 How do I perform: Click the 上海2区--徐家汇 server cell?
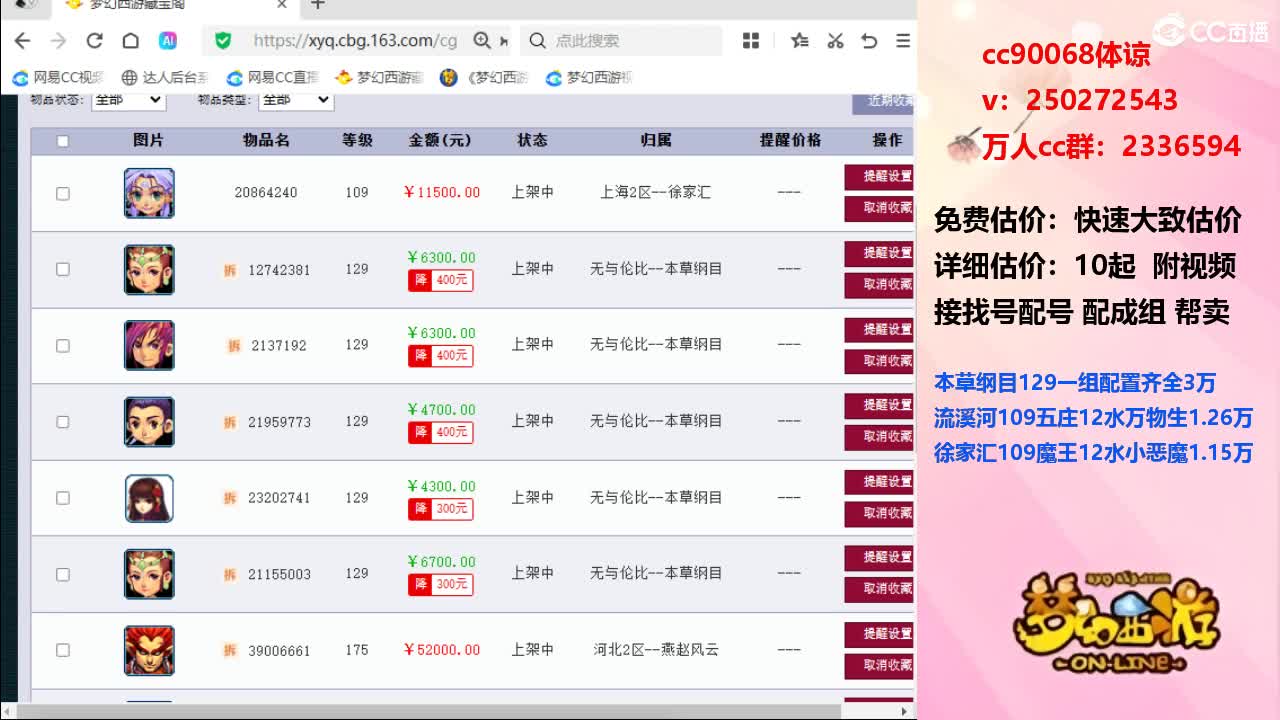pos(656,192)
